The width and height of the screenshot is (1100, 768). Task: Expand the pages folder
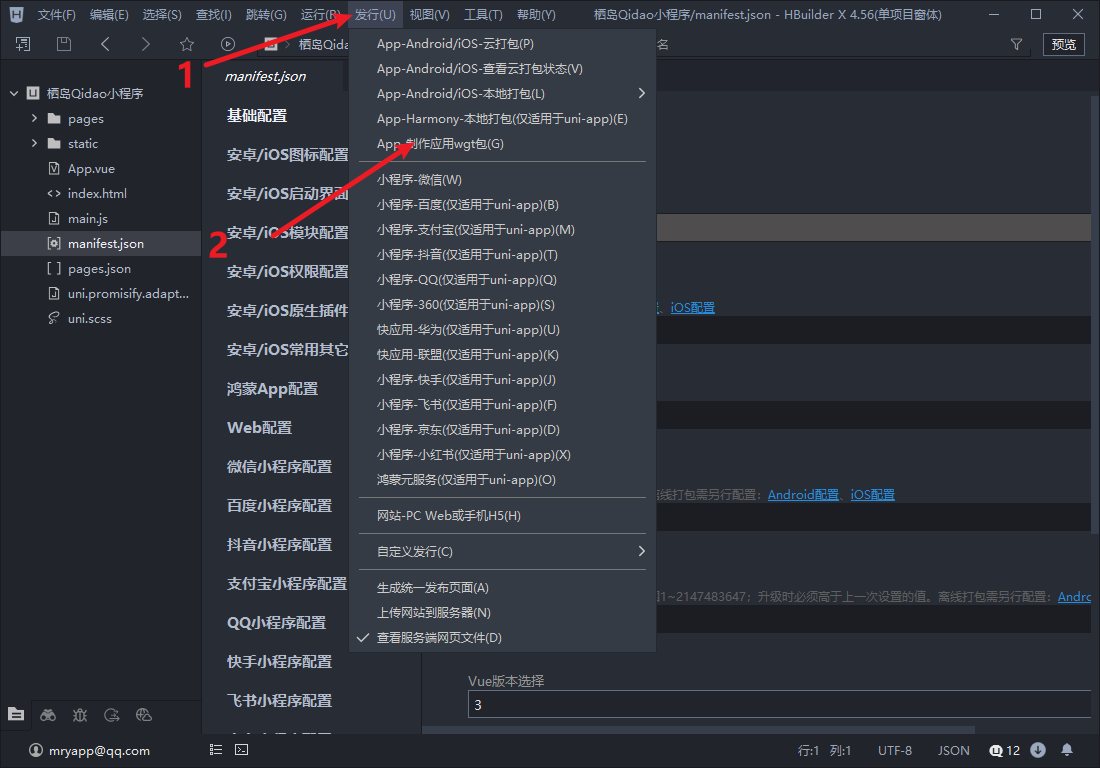tap(34, 119)
